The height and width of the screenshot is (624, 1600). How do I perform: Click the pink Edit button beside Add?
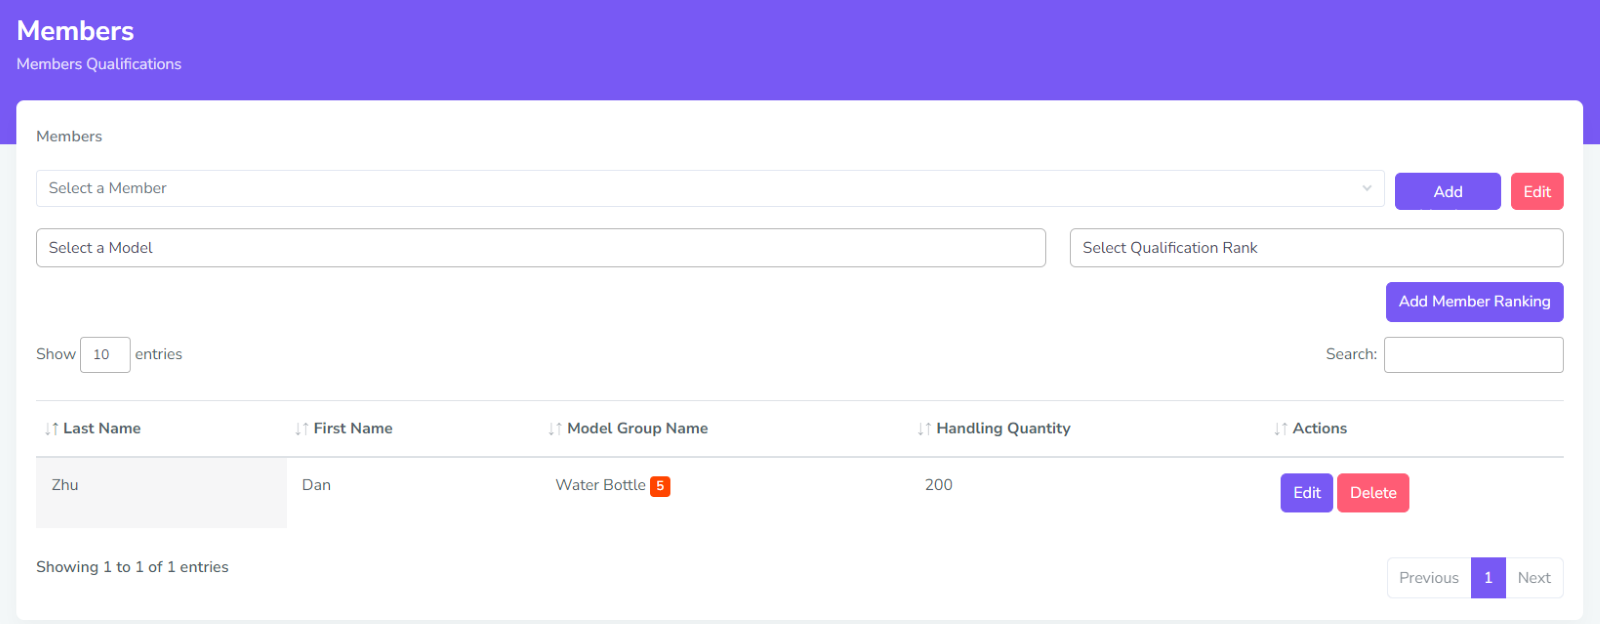[x=1537, y=192]
